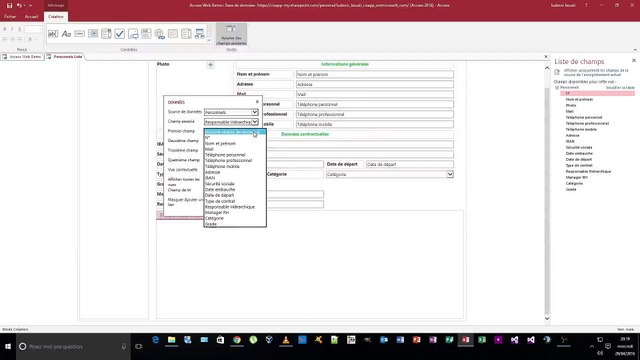Open Excel from the taskbar

pos(482,340)
